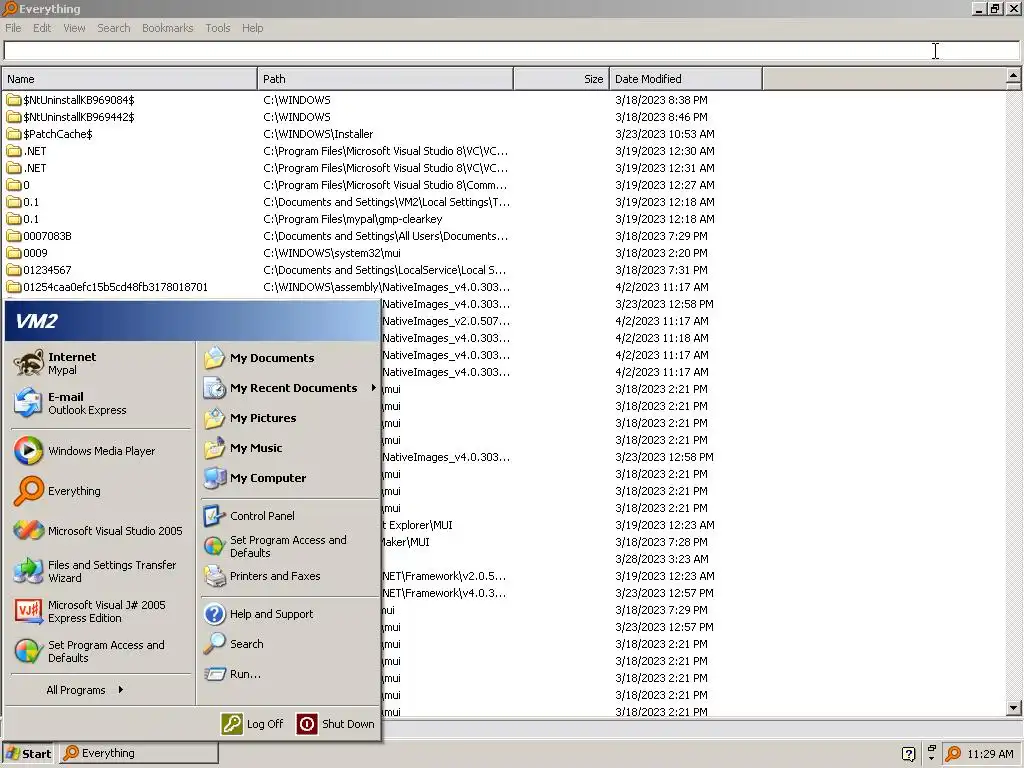Open the Tools menu
This screenshot has width=1024, height=768.
pyautogui.click(x=217, y=28)
